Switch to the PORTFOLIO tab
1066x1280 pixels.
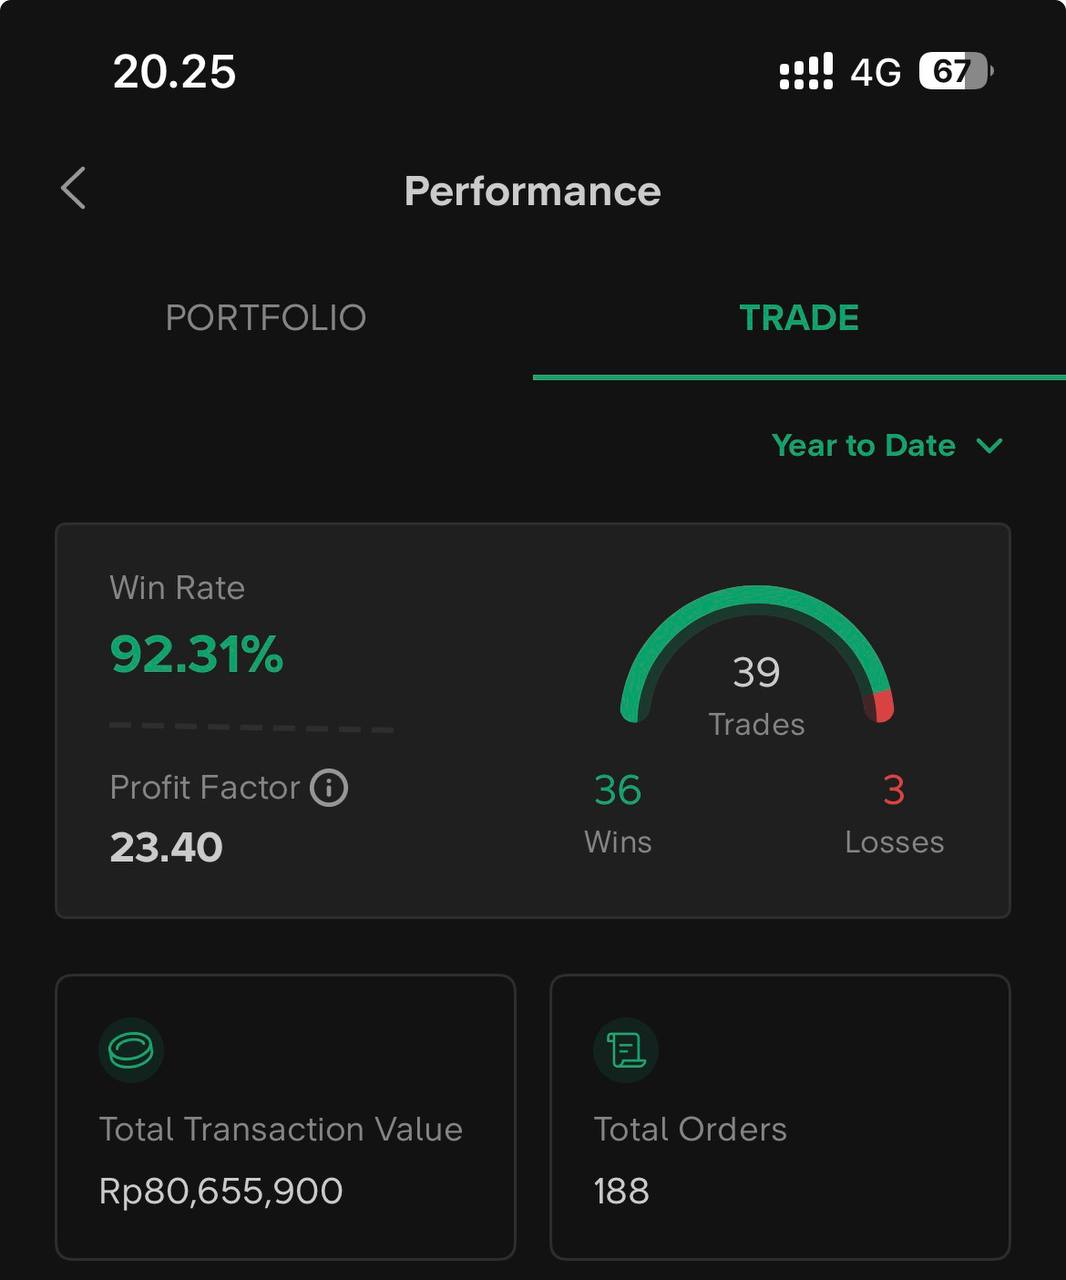pyautogui.click(x=266, y=318)
